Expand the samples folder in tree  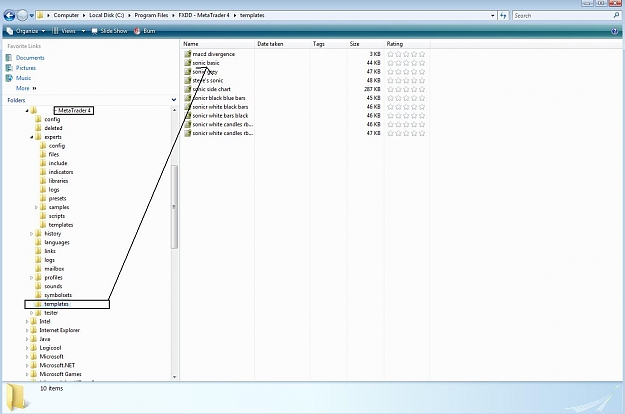tap(36, 207)
